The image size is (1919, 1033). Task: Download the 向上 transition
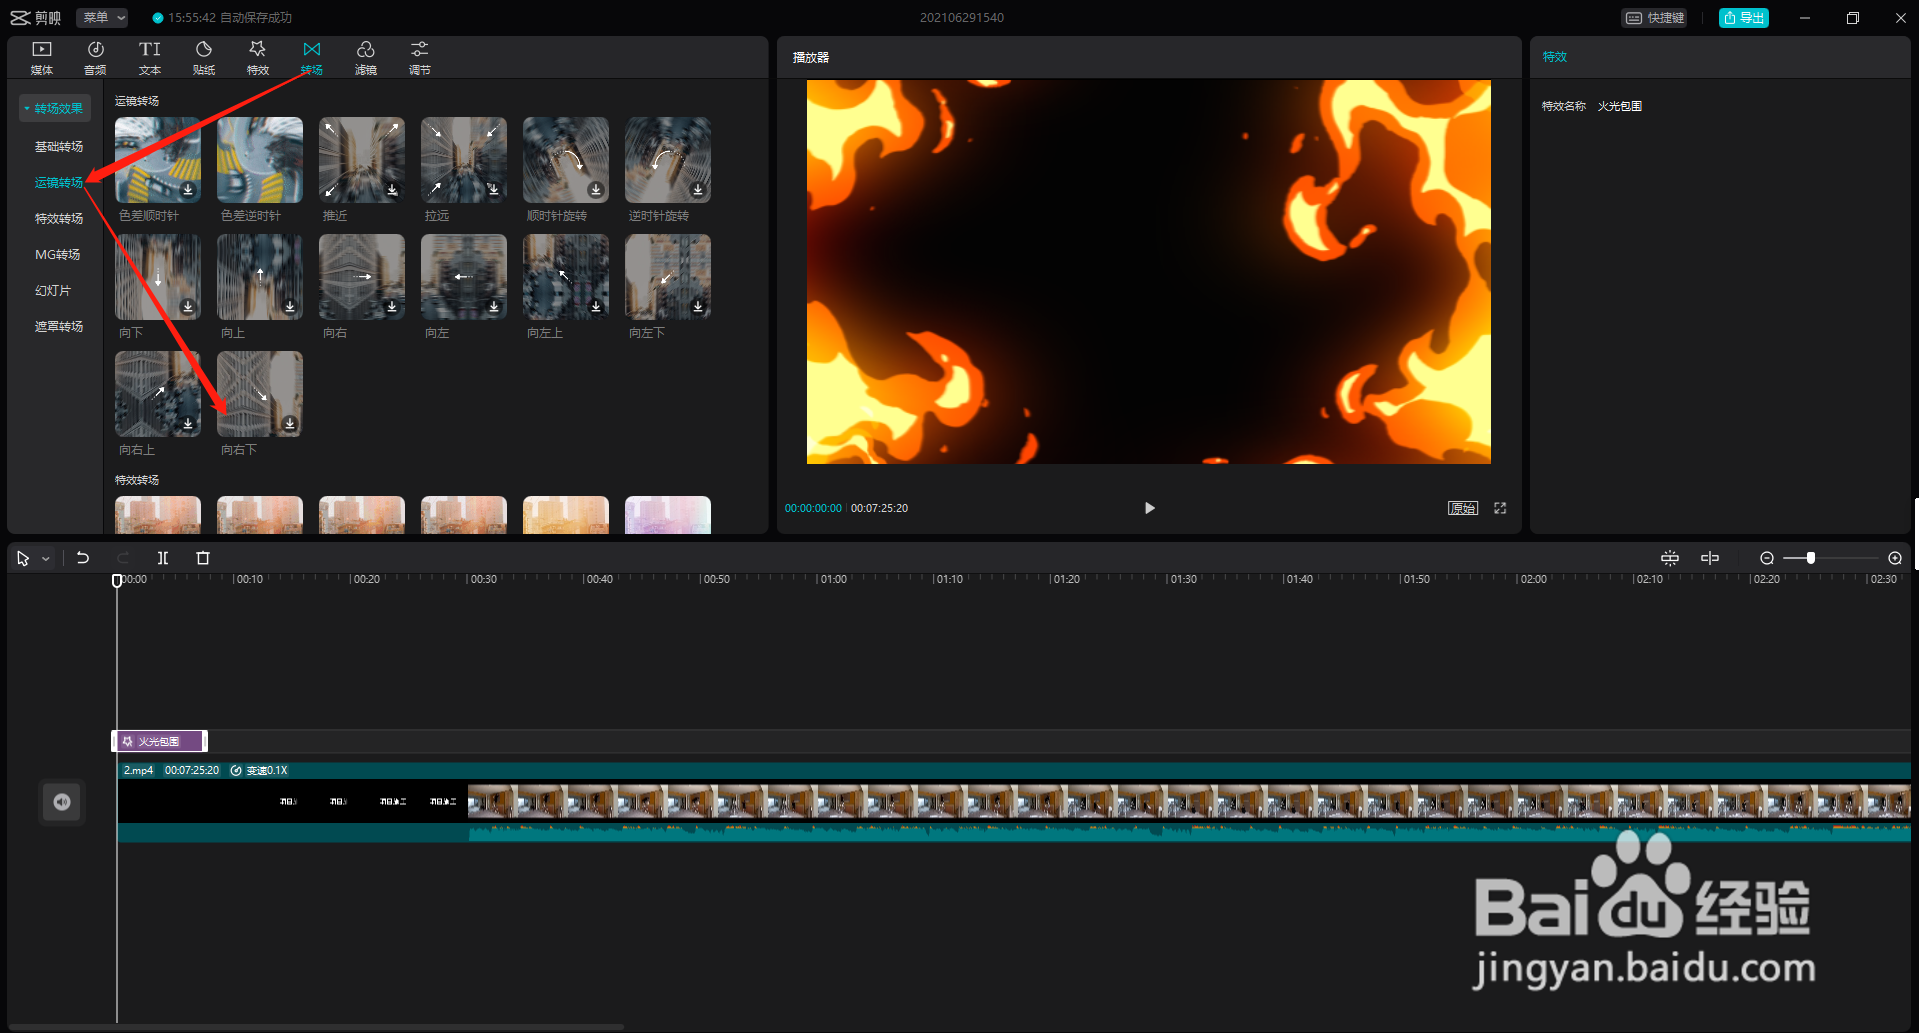[x=290, y=307]
